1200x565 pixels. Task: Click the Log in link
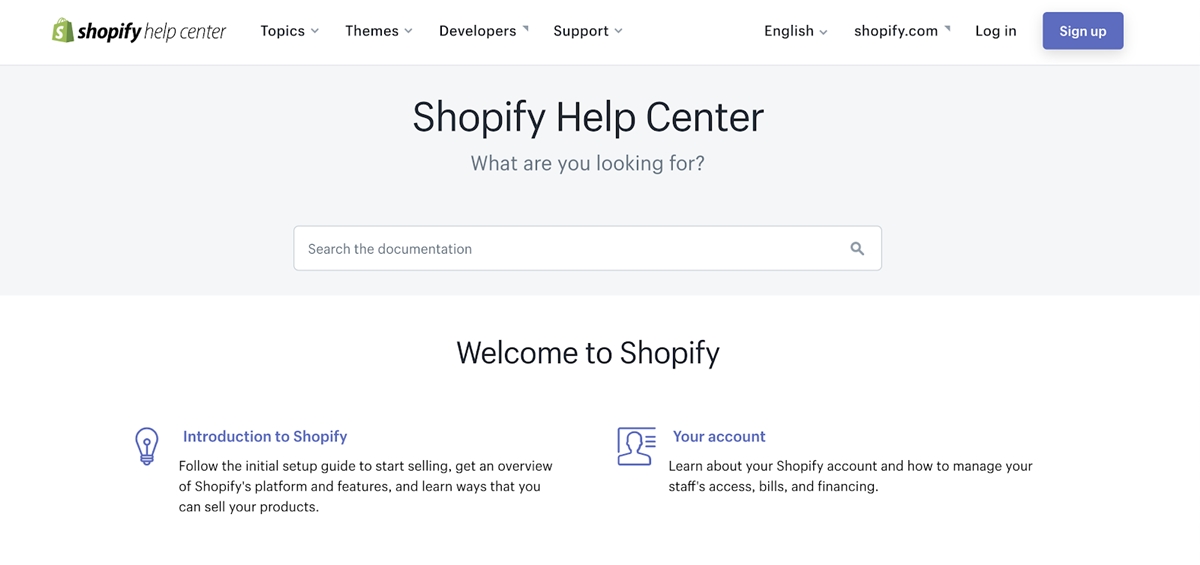[x=996, y=31]
